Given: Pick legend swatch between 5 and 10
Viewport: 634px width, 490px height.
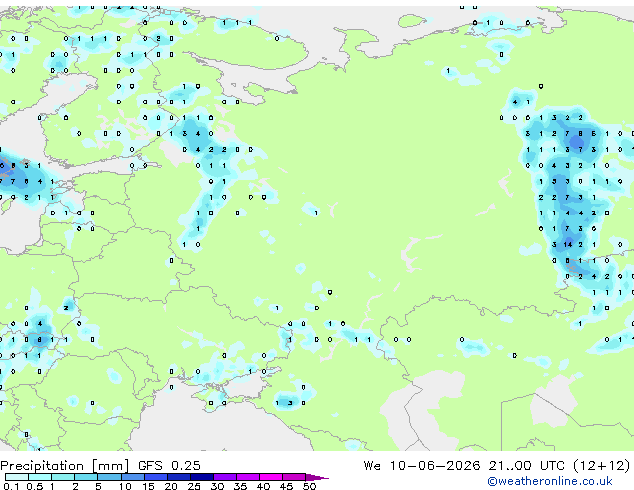Looking at the screenshot, I should [x=110, y=477].
